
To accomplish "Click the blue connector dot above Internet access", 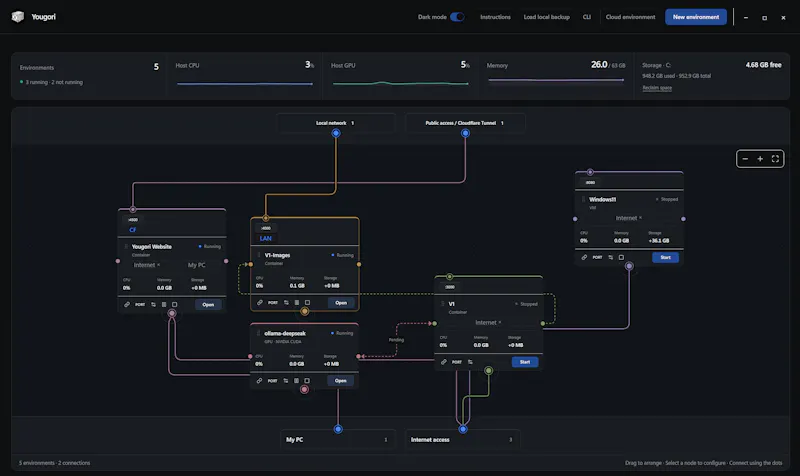I will [463, 429].
